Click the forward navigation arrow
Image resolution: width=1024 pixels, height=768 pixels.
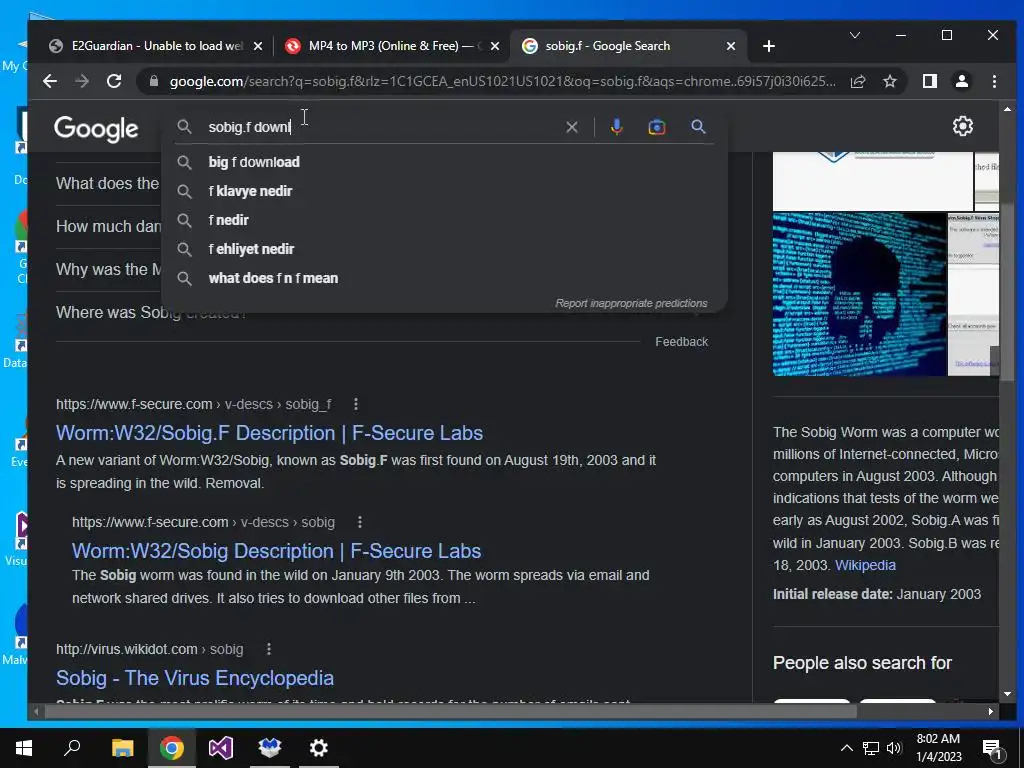tap(82, 81)
